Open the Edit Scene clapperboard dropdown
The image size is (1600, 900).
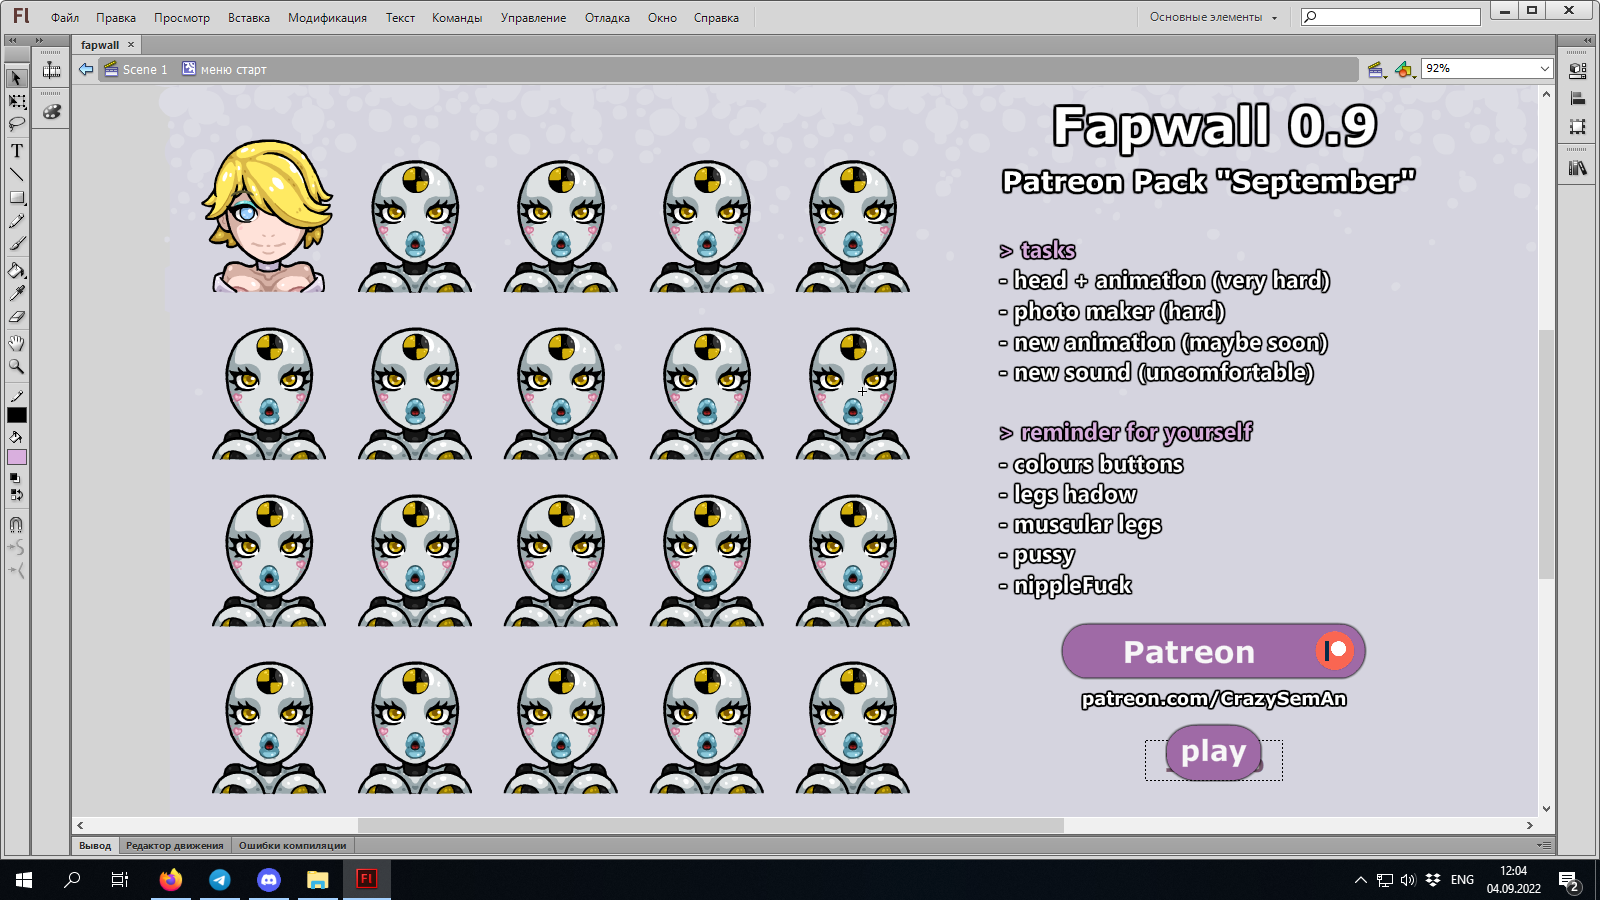(x=1376, y=69)
